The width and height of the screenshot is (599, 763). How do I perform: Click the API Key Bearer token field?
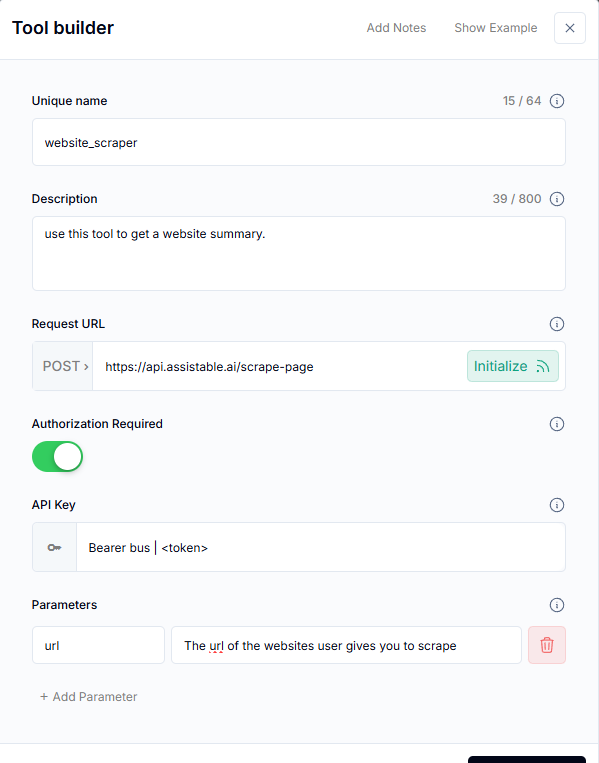click(321, 547)
